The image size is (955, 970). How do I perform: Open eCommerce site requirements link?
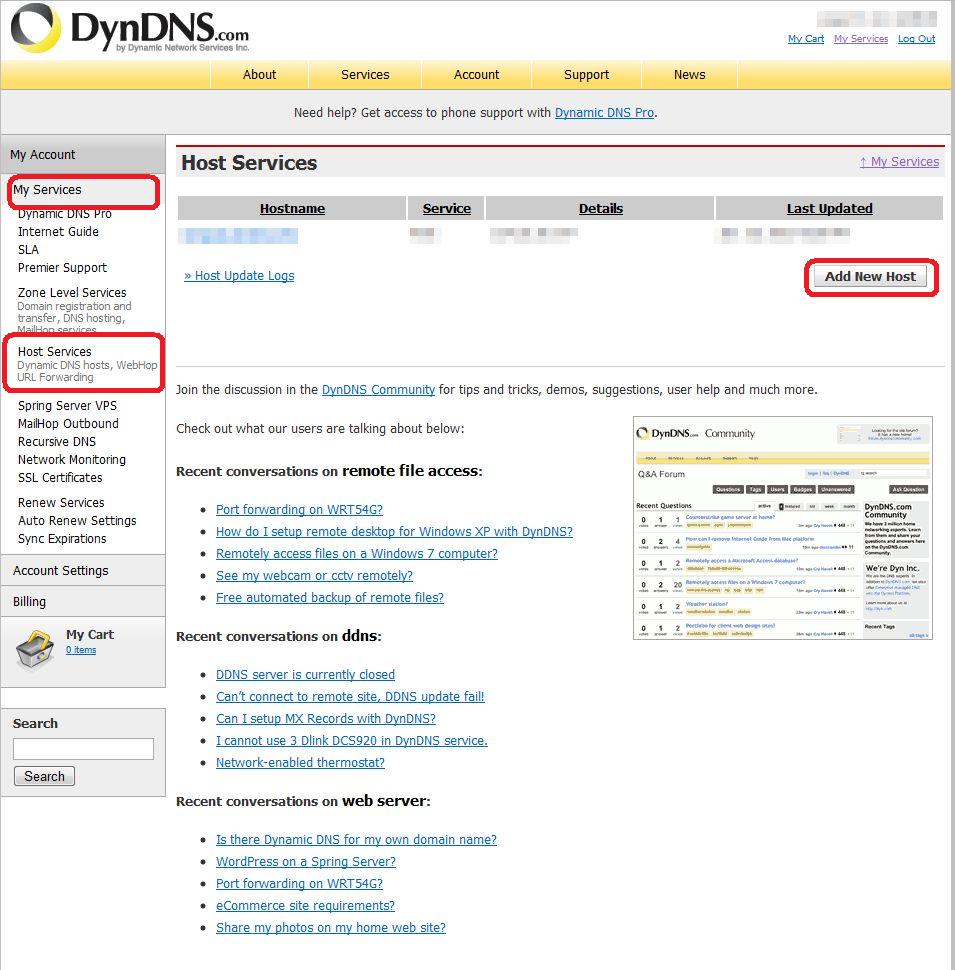point(306,906)
